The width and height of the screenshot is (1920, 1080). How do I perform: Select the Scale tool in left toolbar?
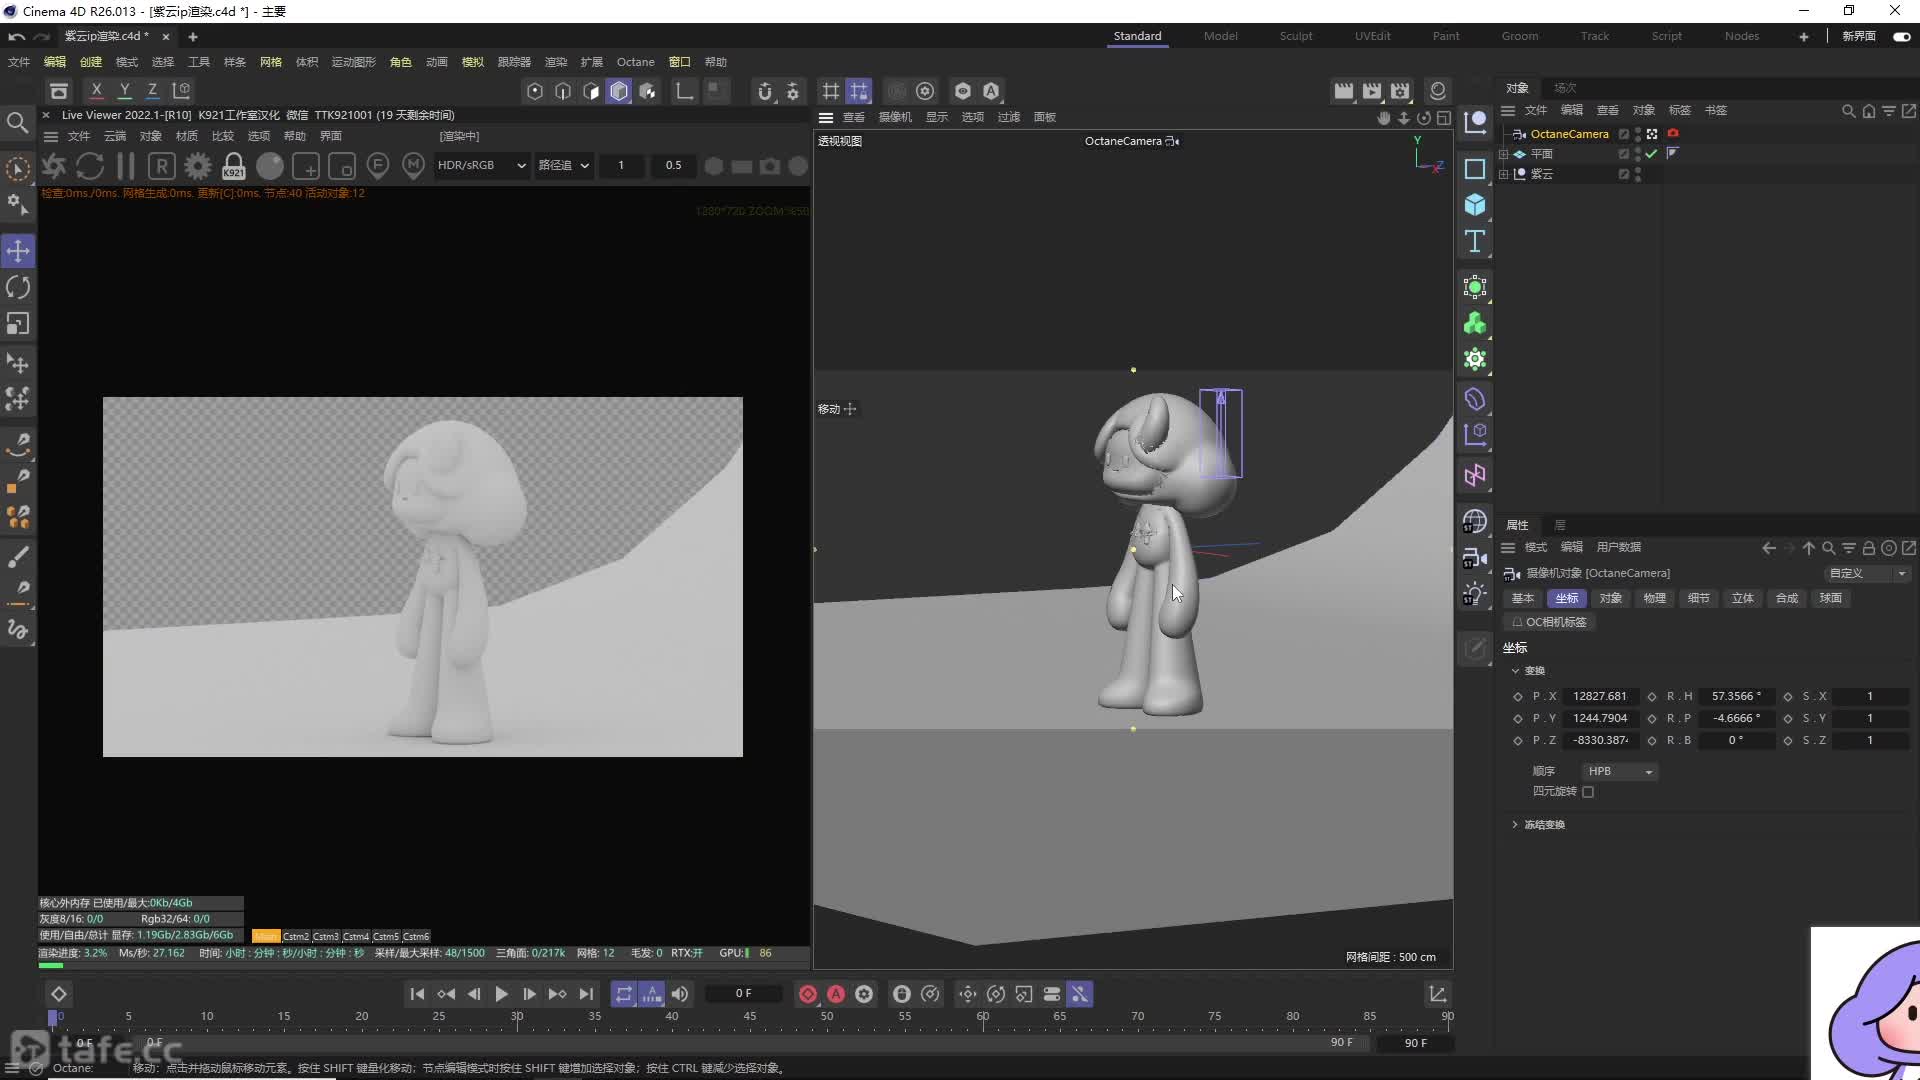click(18, 324)
